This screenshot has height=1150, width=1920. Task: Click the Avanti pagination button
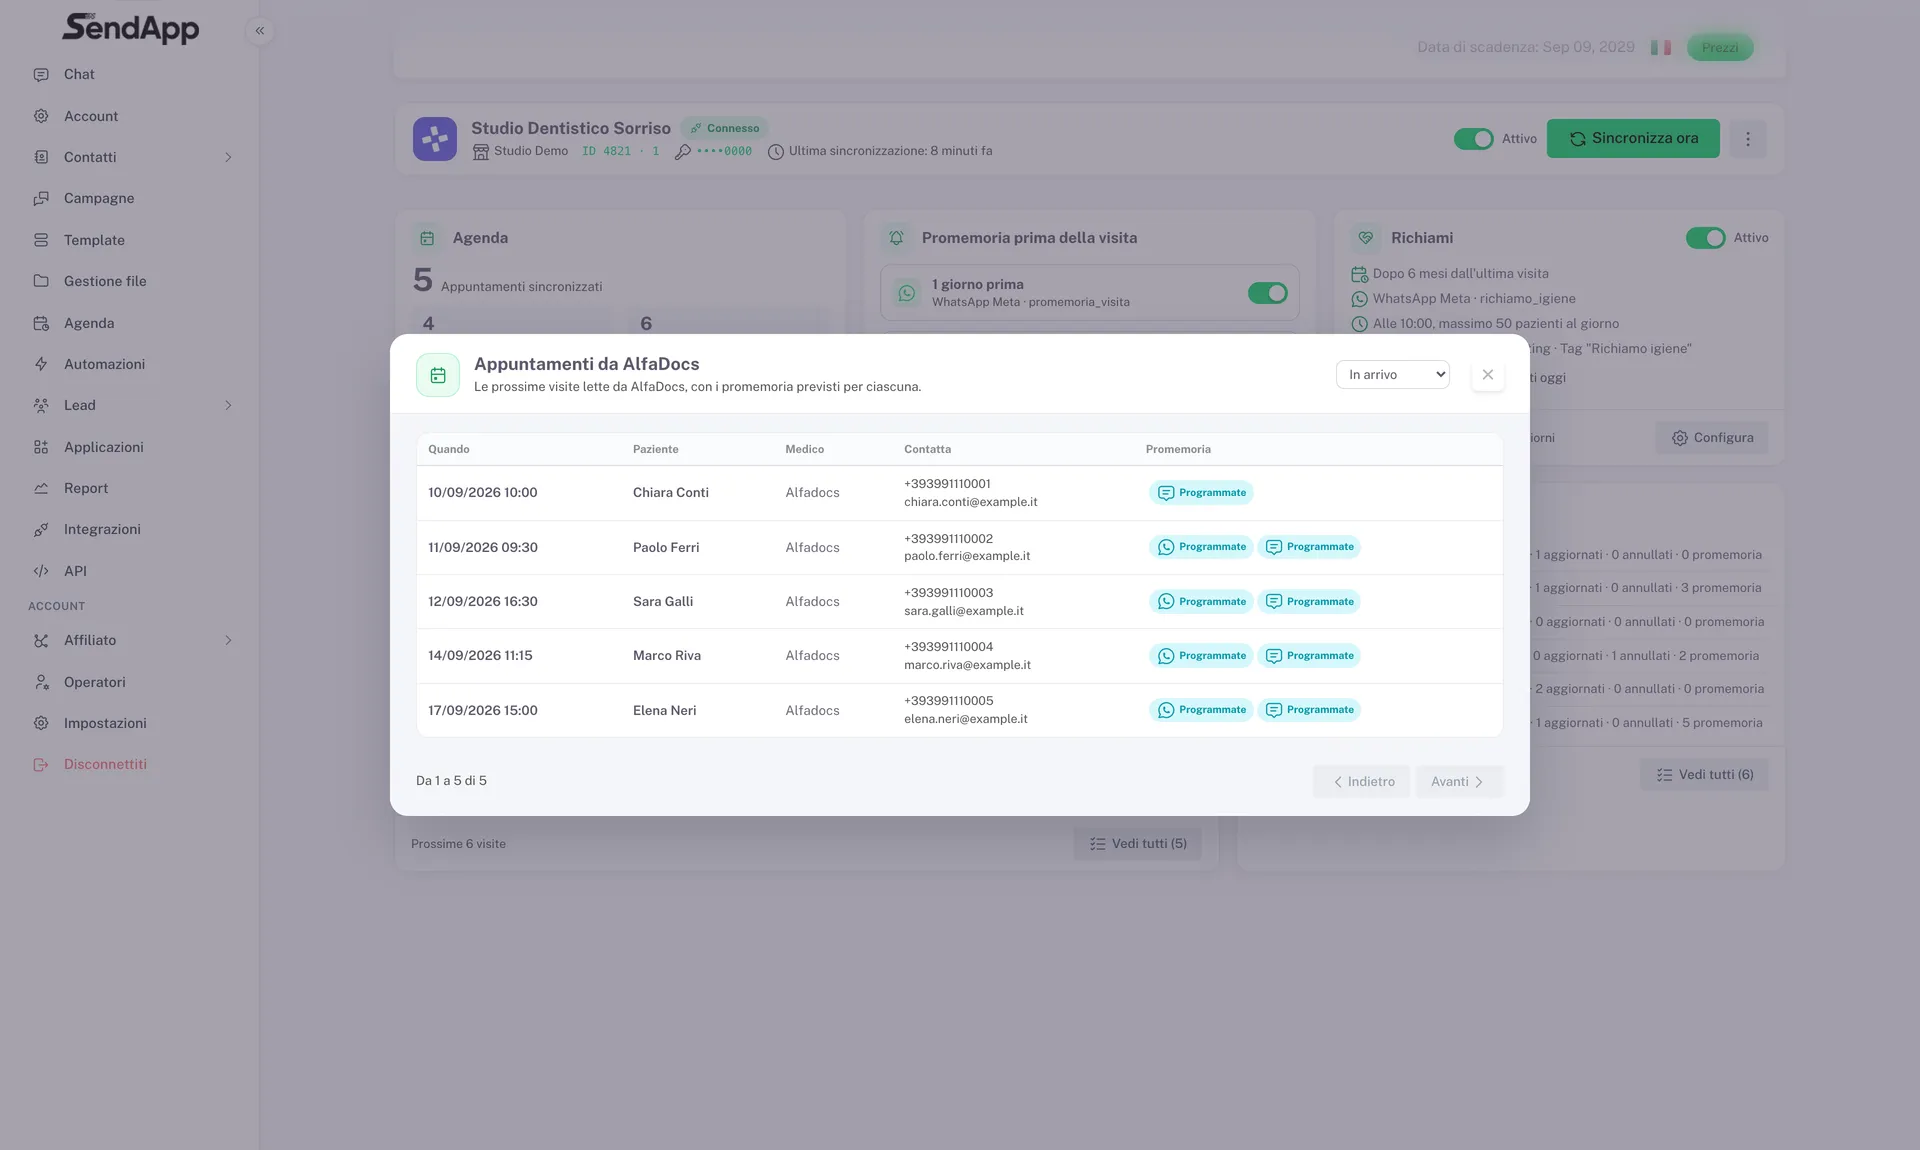tap(1459, 782)
